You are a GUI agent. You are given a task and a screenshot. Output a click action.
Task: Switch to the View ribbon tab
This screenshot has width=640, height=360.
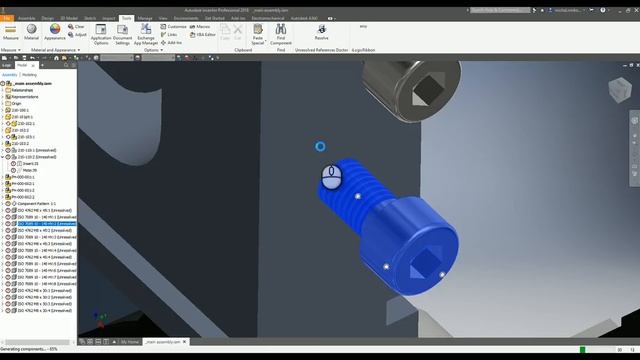click(x=163, y=18)
